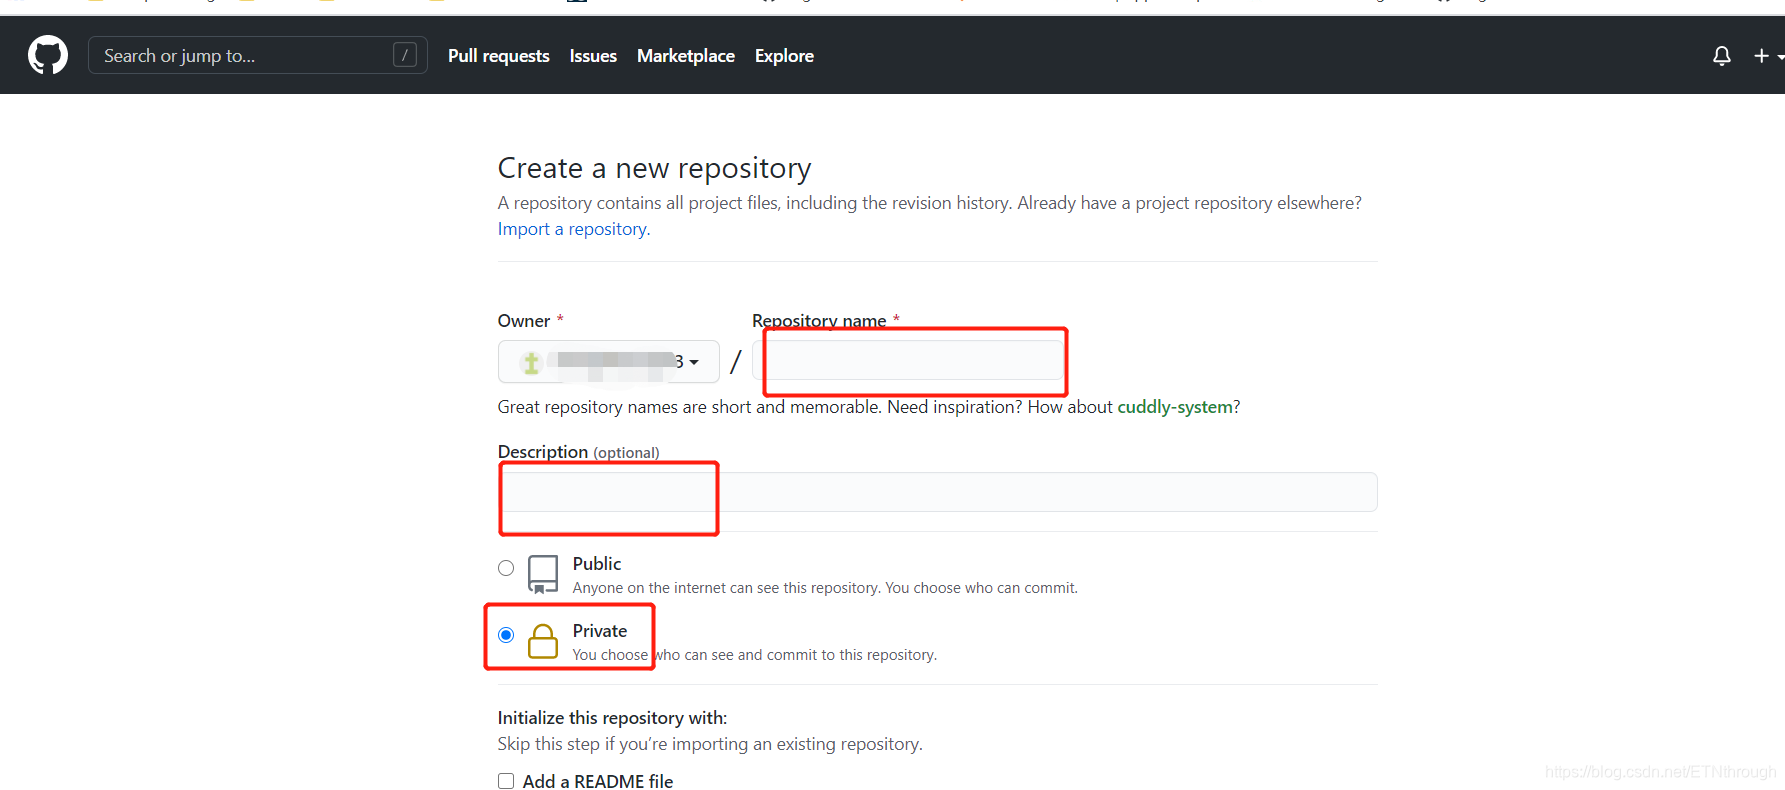Click the Add a README file label
1785x790 pixels.
[598, 781]
